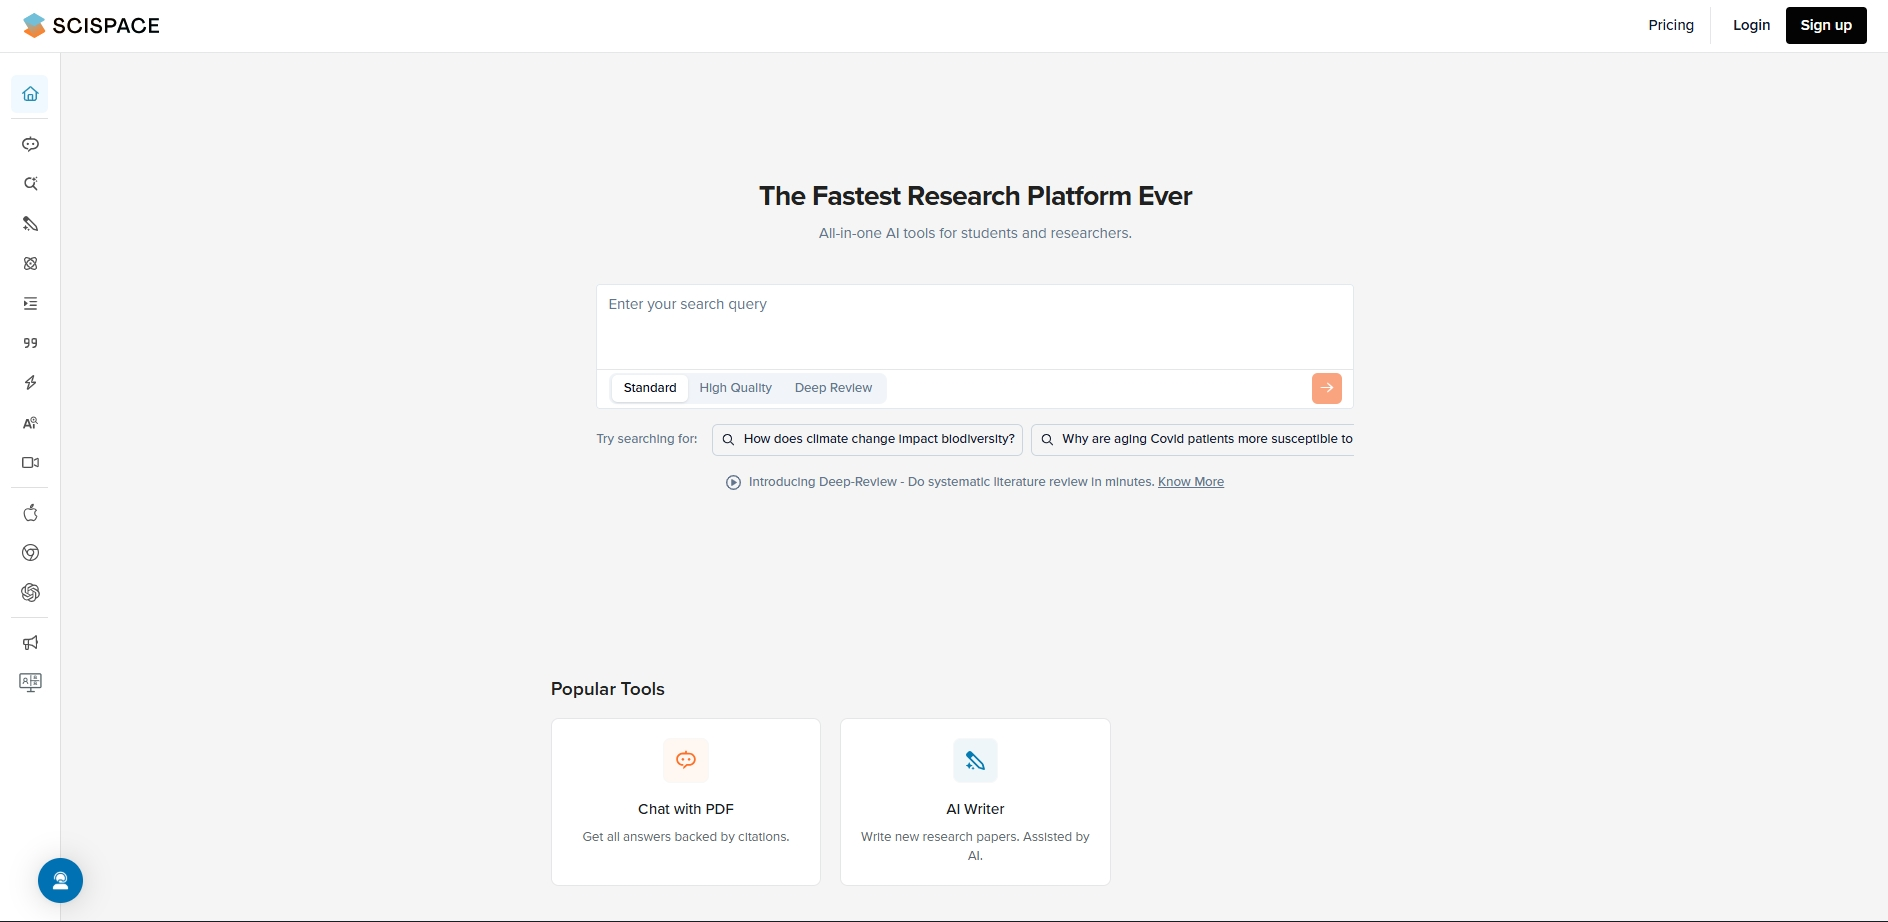Open the AI detector icon in the sidebar

point(30,423)
